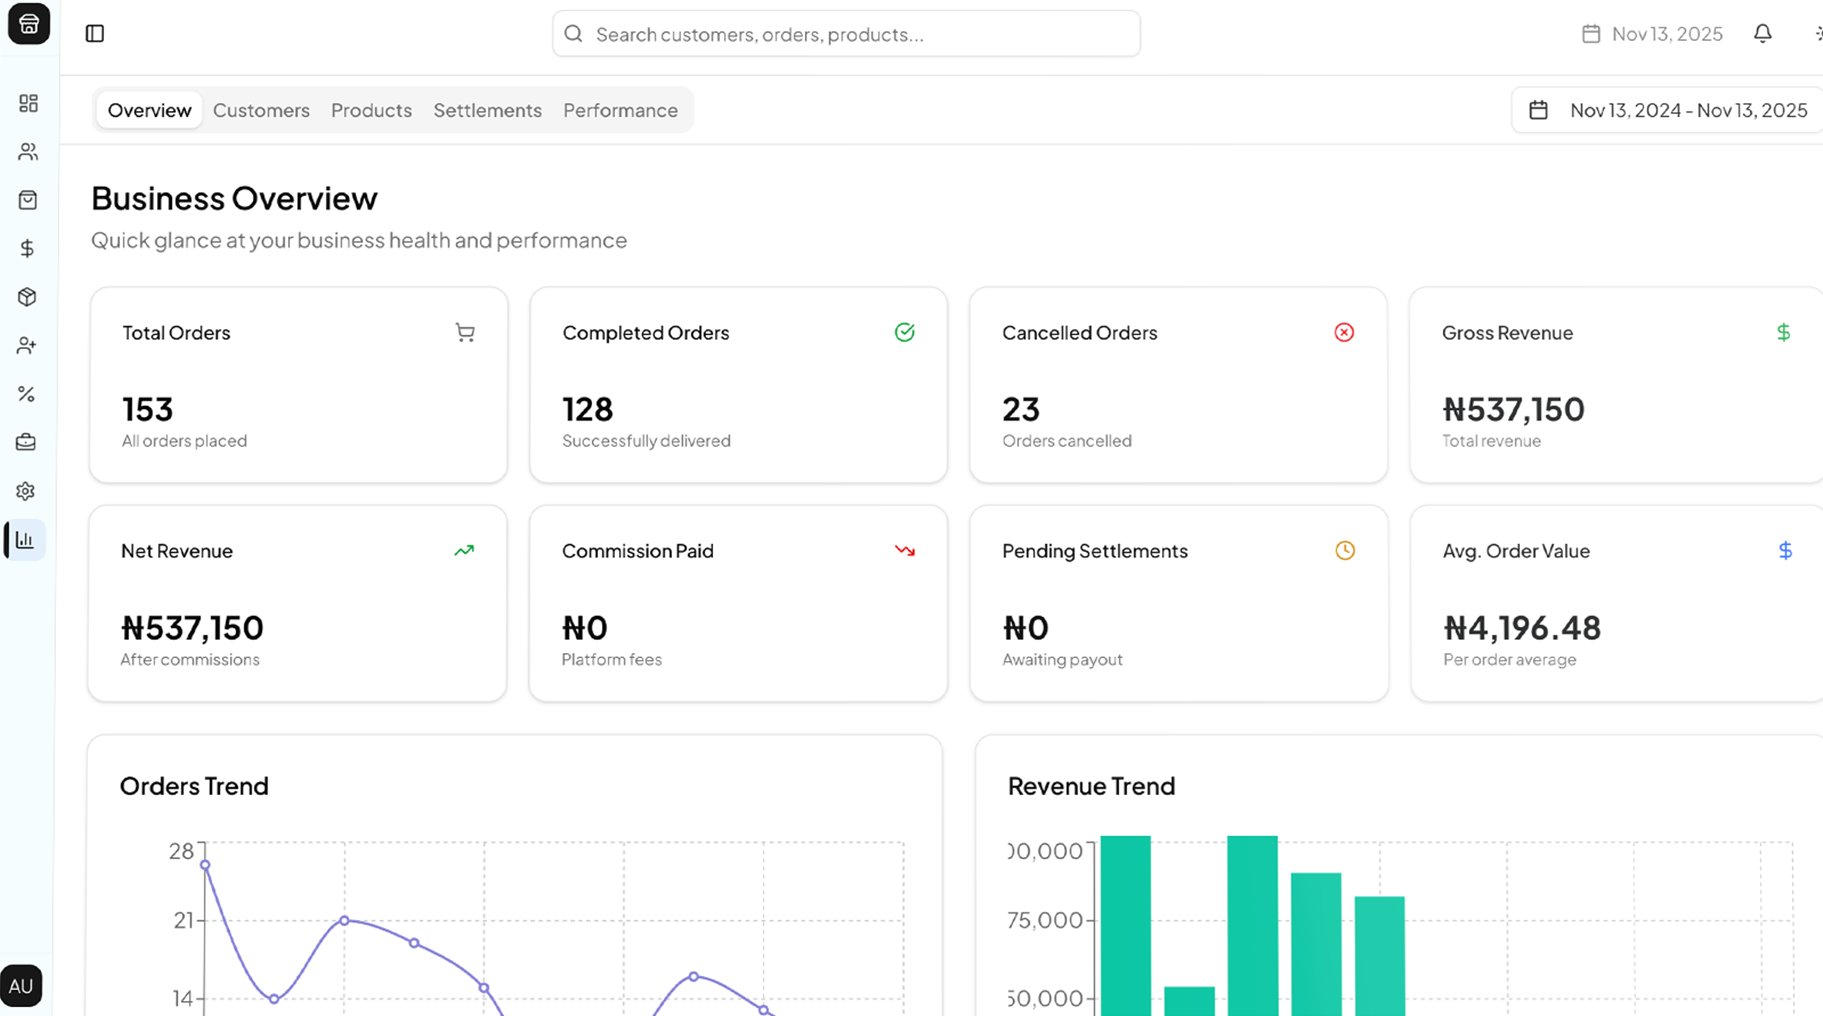Click the Business Overview heading
Screen dimensions: 1823x1016
(234, 198)
